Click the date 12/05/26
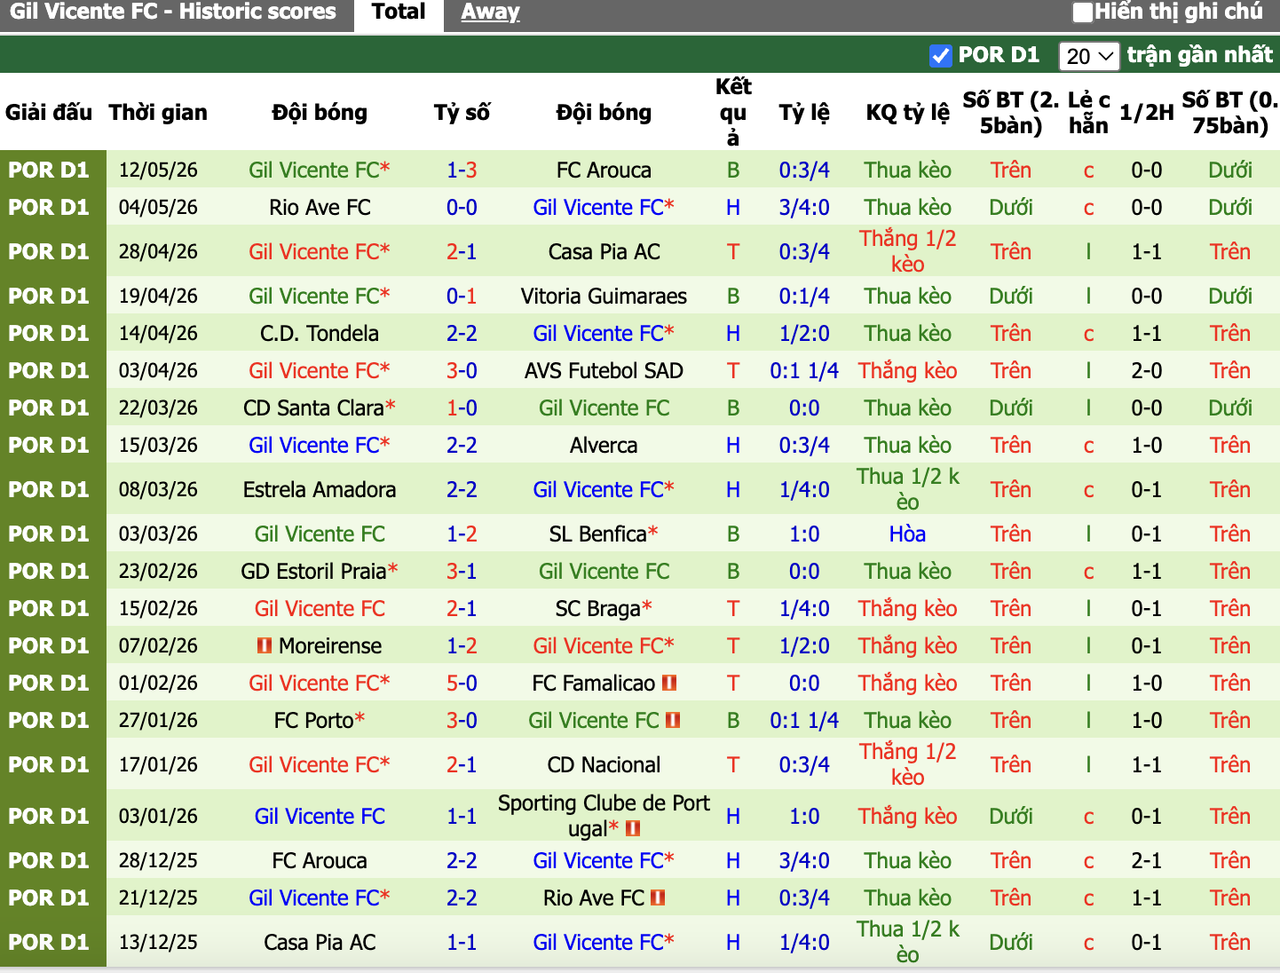This screenshot has height=973, width=1280. pos(158,170)
